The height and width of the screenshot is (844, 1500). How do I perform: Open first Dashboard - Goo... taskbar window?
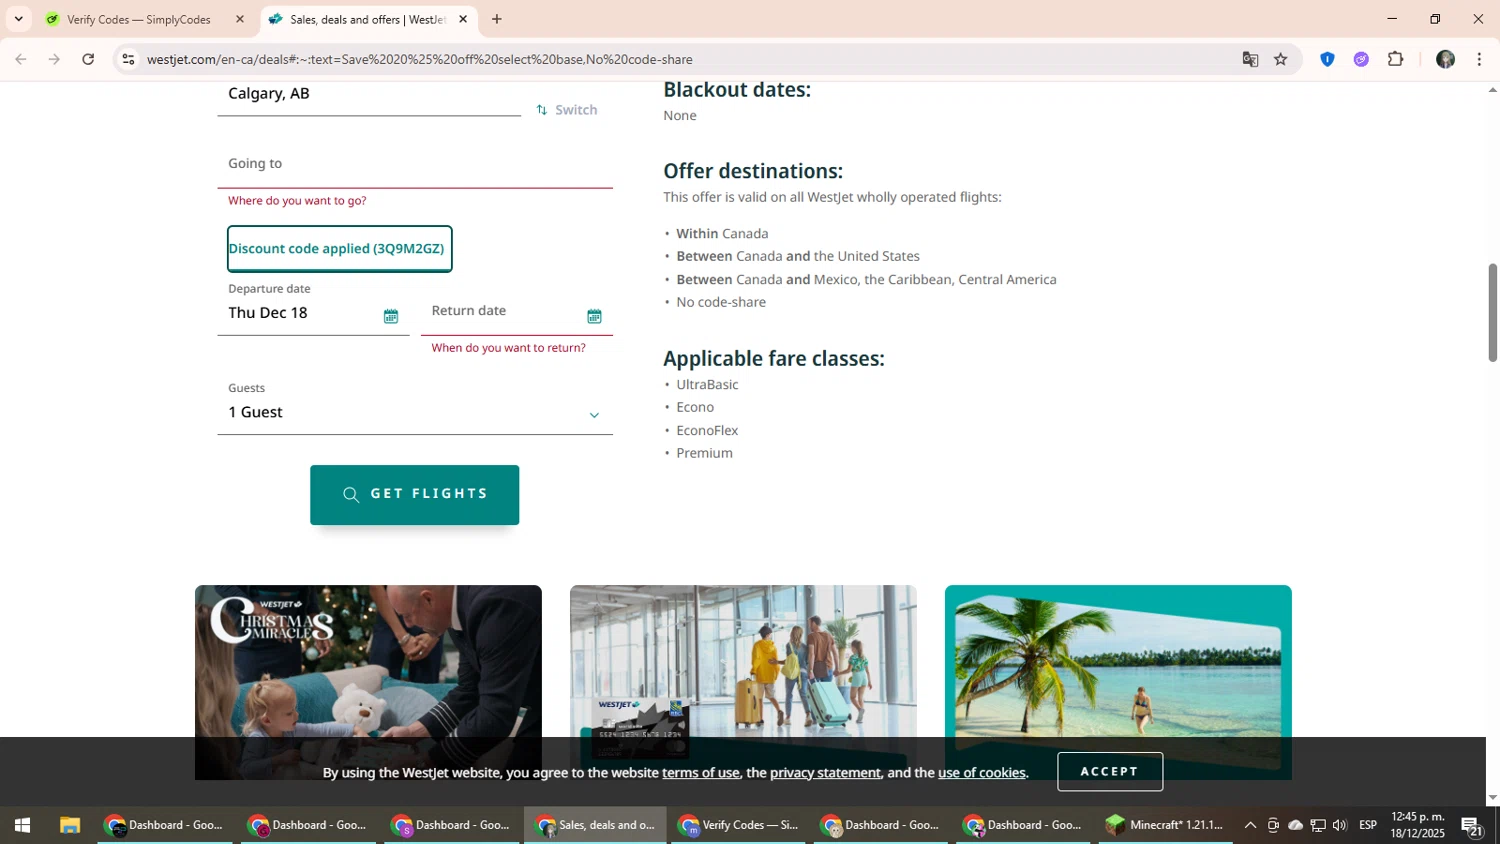pyautogui.click(x=166, y=825)
